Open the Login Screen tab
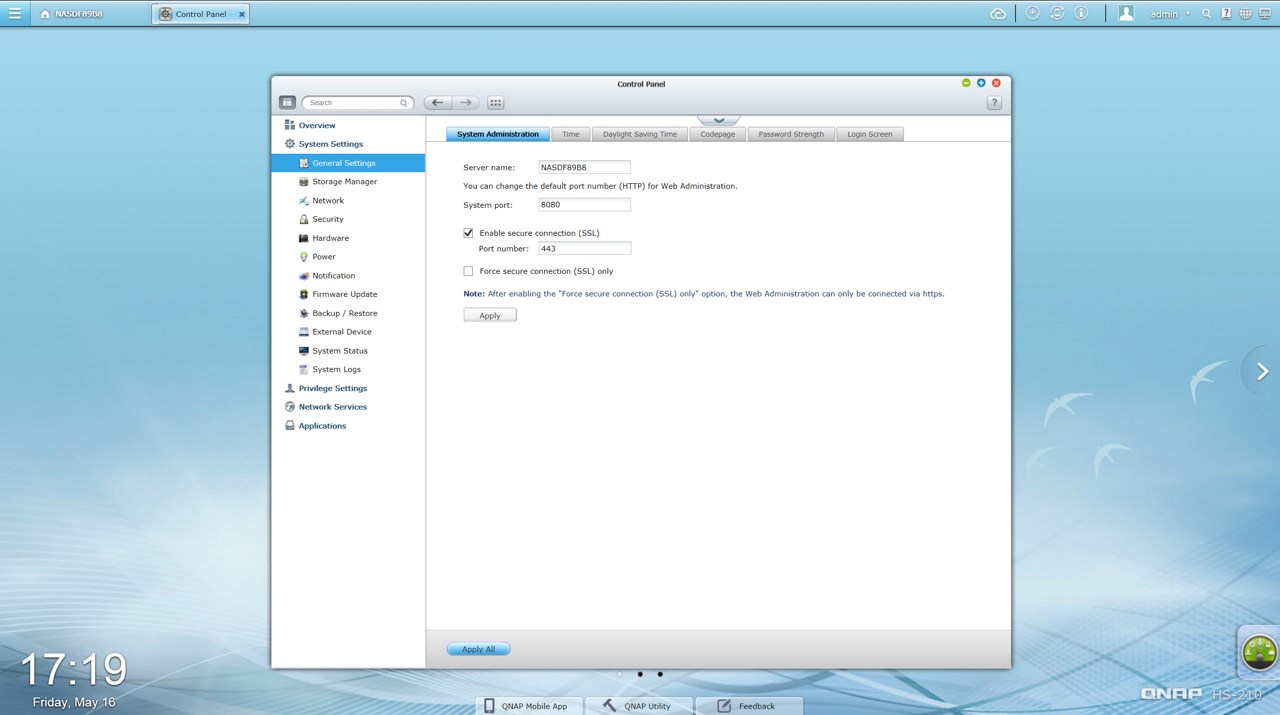The image size is (1280, 715). (870, 134)
